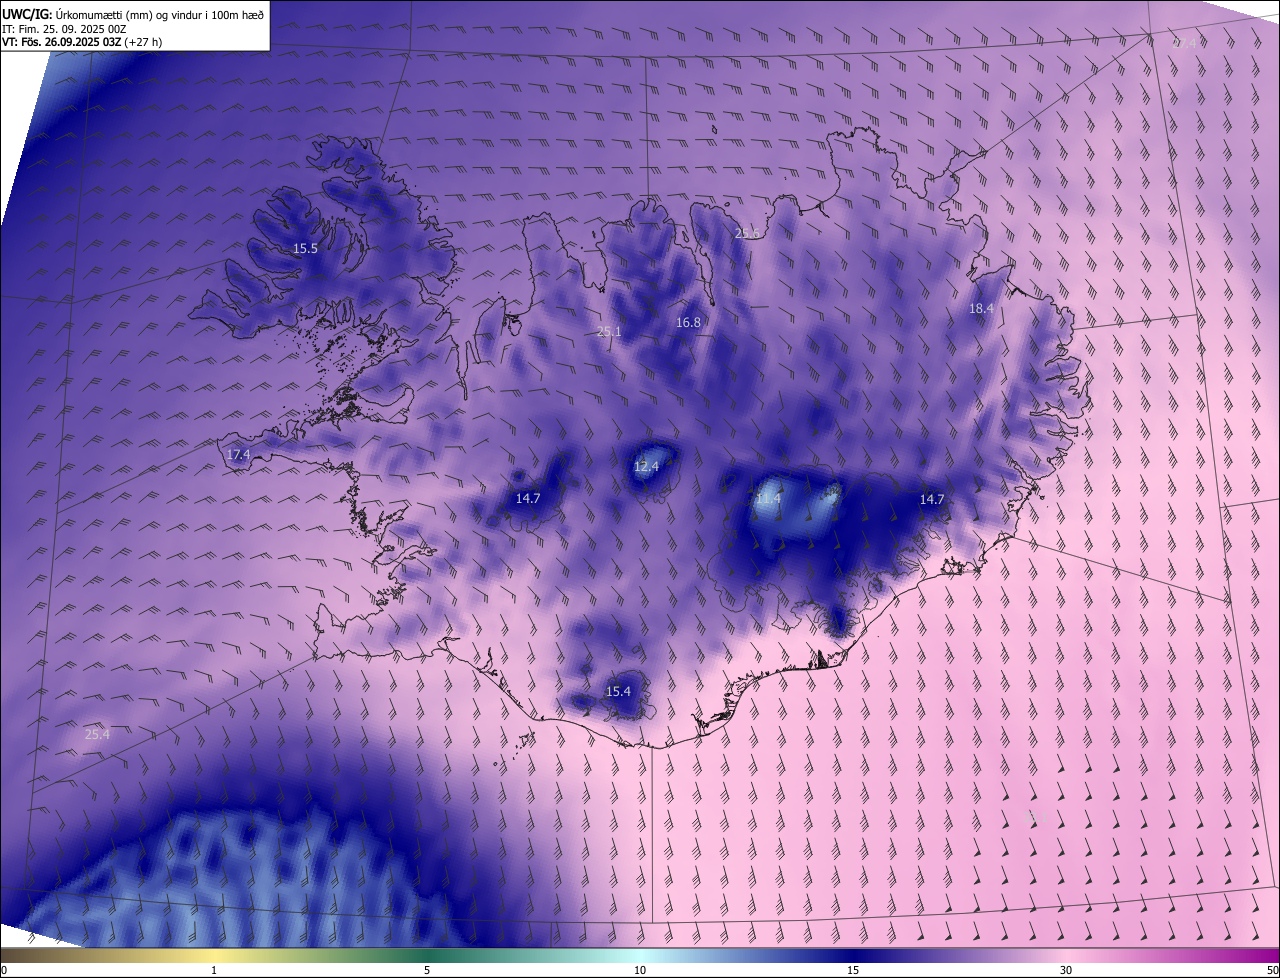The image size is (1280, 978).
Task: Click the '50' tick on the colour scale
Action: point(1272,970)
